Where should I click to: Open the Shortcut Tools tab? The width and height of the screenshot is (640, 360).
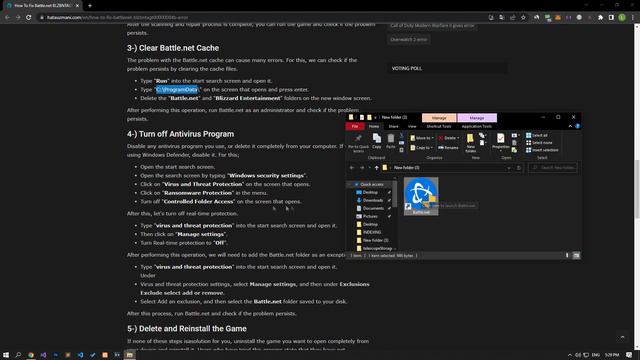pos(439,126)
